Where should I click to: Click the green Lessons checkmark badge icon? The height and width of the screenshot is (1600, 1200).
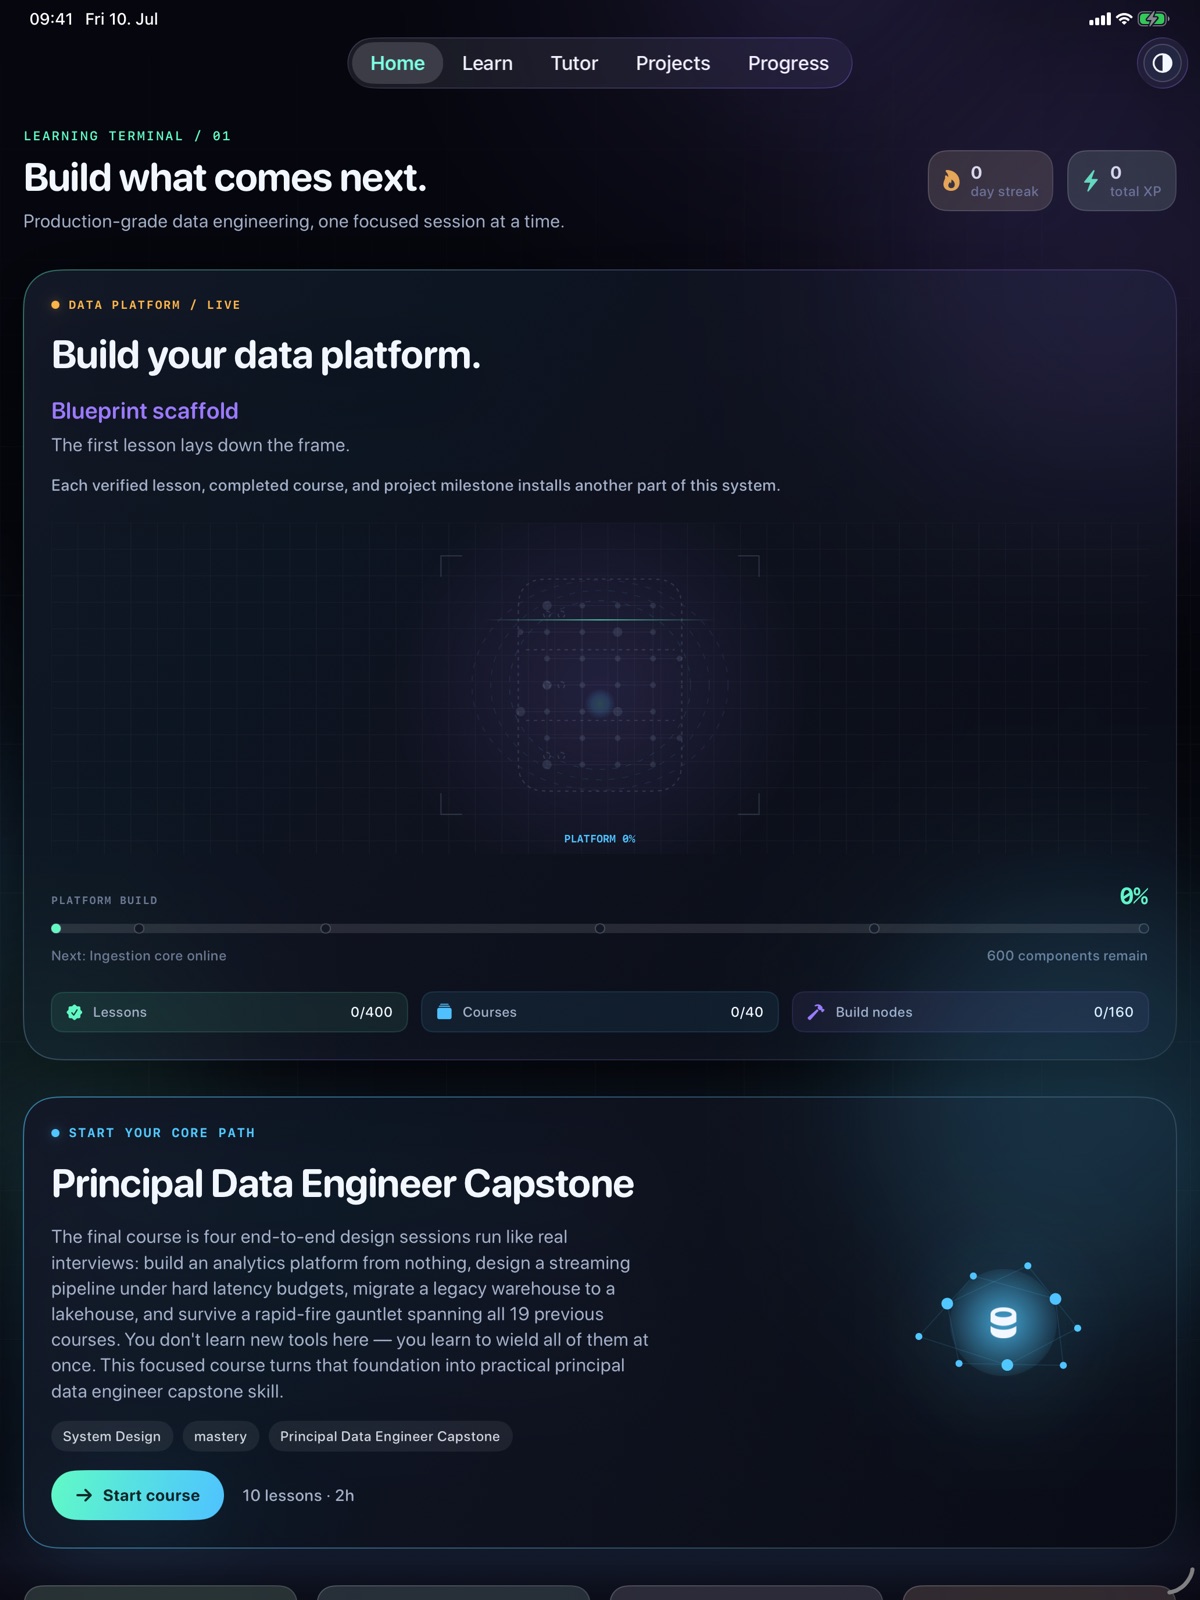(x=74, y=1012)
